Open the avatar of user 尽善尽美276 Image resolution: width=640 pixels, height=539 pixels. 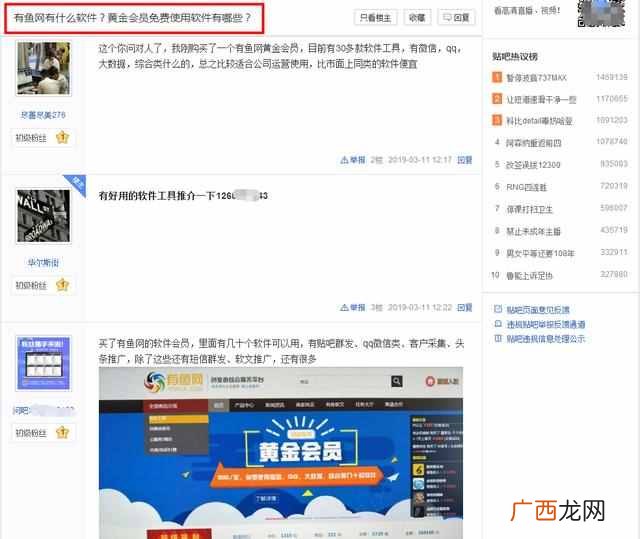(44, 68)
